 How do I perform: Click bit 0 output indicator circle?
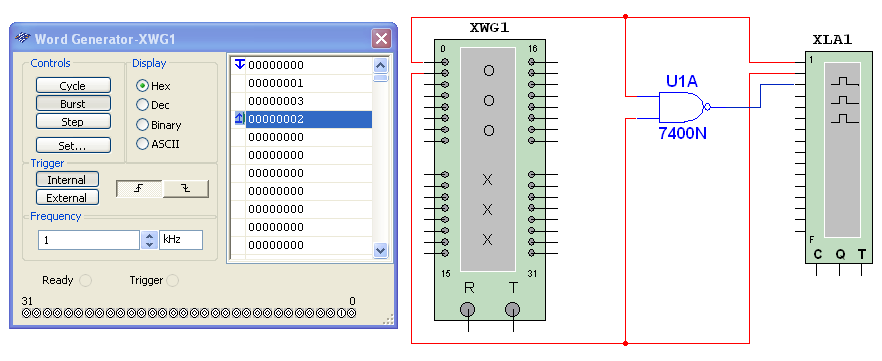pos(352,313)
